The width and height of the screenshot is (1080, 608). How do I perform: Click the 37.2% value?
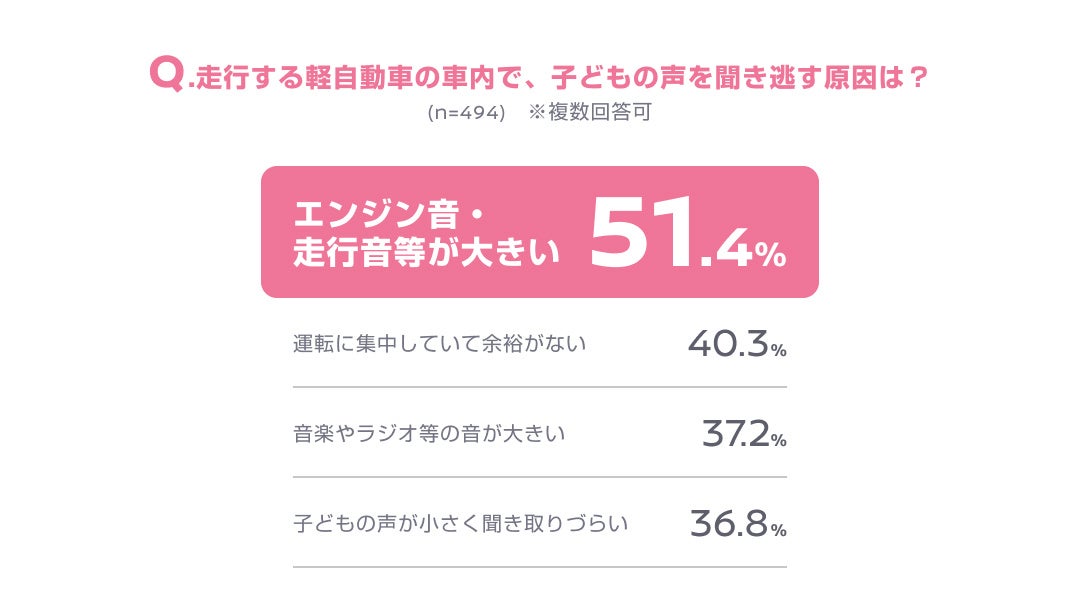(x=743, y=435)
